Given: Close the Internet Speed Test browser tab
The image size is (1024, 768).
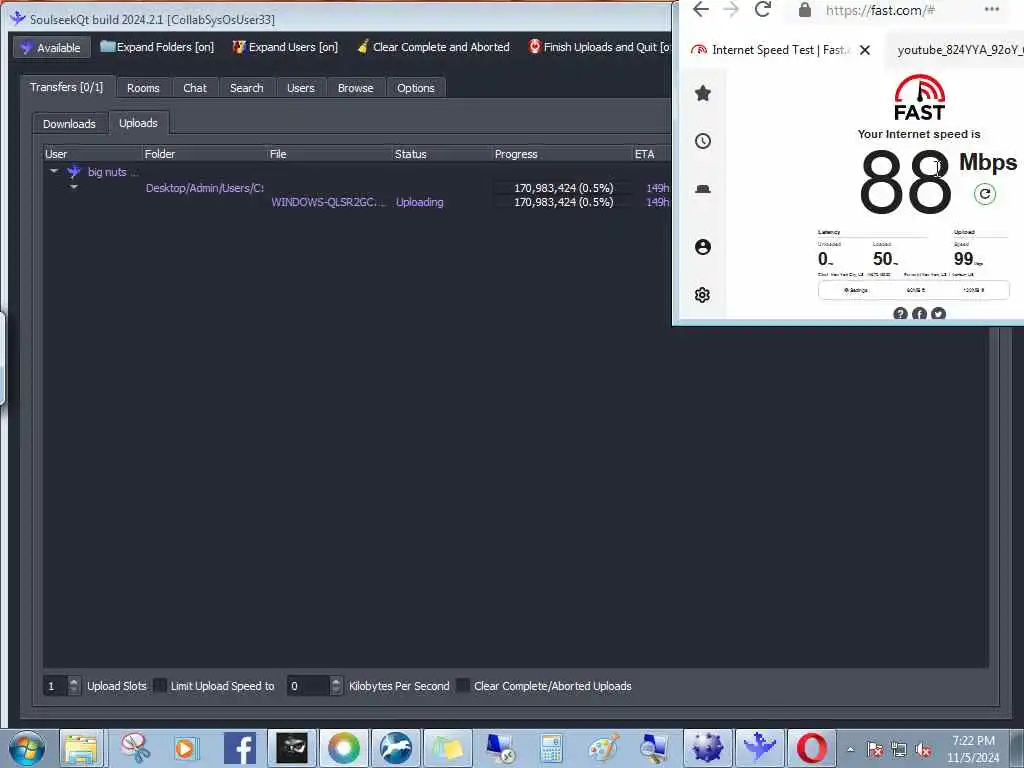Looking at the screenshot, I should [865, 50].
